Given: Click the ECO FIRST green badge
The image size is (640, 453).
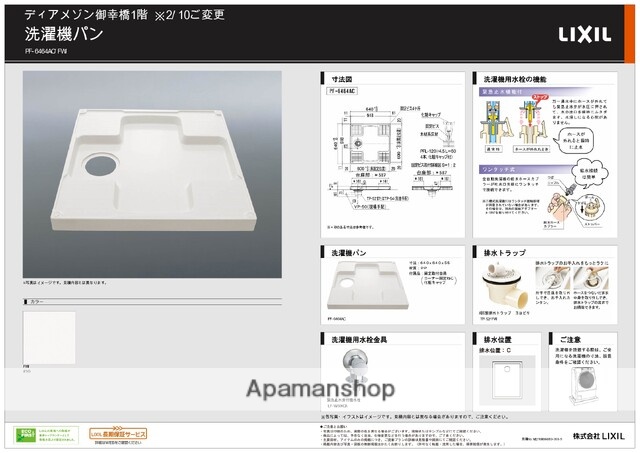Looking at the screenshot, I should pyautogui.click(x=26, y=434).
